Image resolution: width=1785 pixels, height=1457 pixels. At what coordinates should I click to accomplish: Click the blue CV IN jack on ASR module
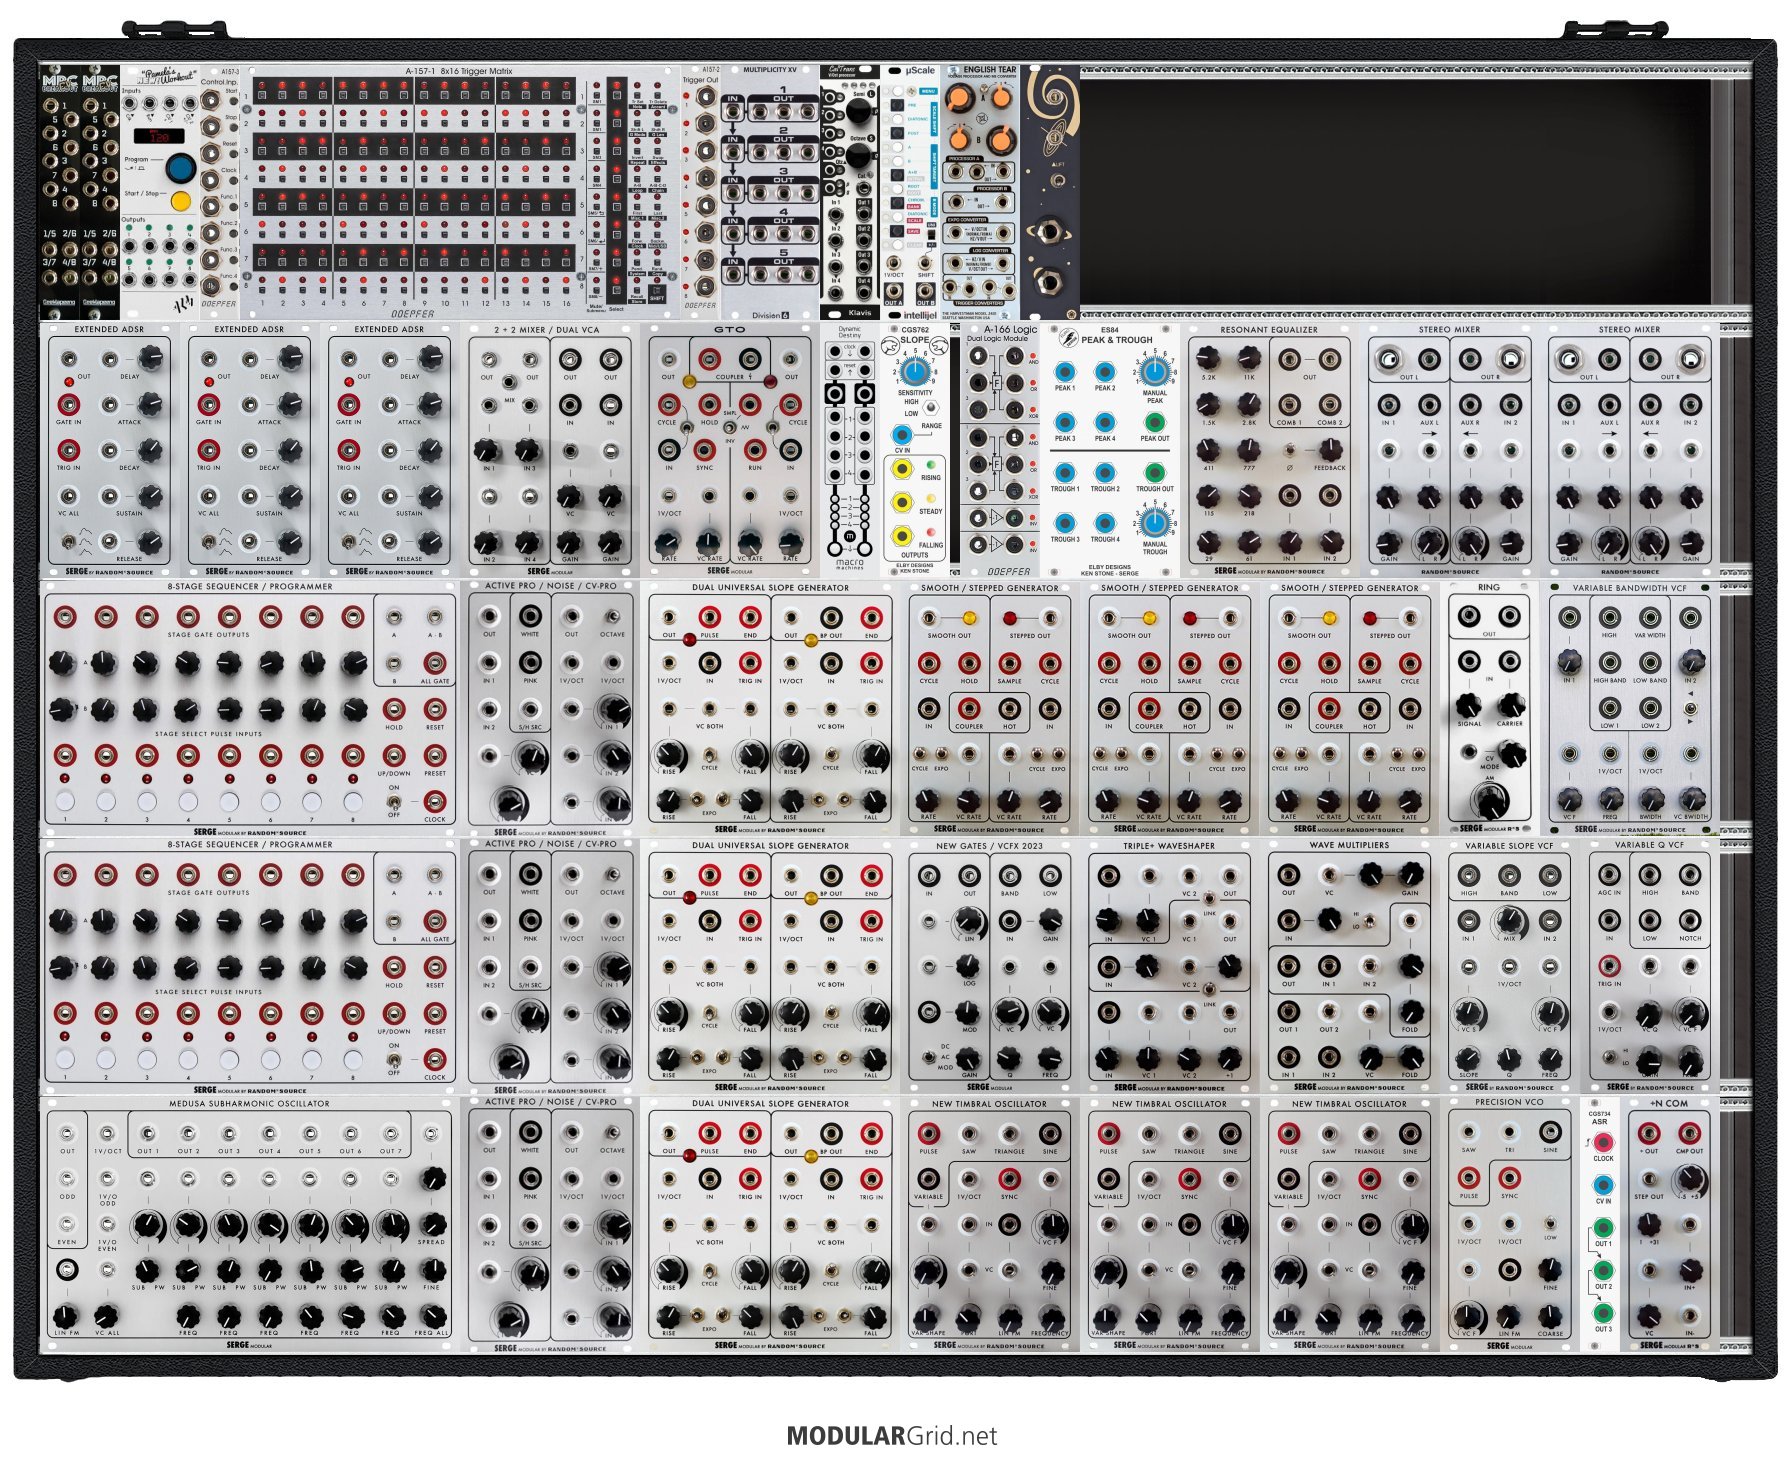tap(1603, 1185)
